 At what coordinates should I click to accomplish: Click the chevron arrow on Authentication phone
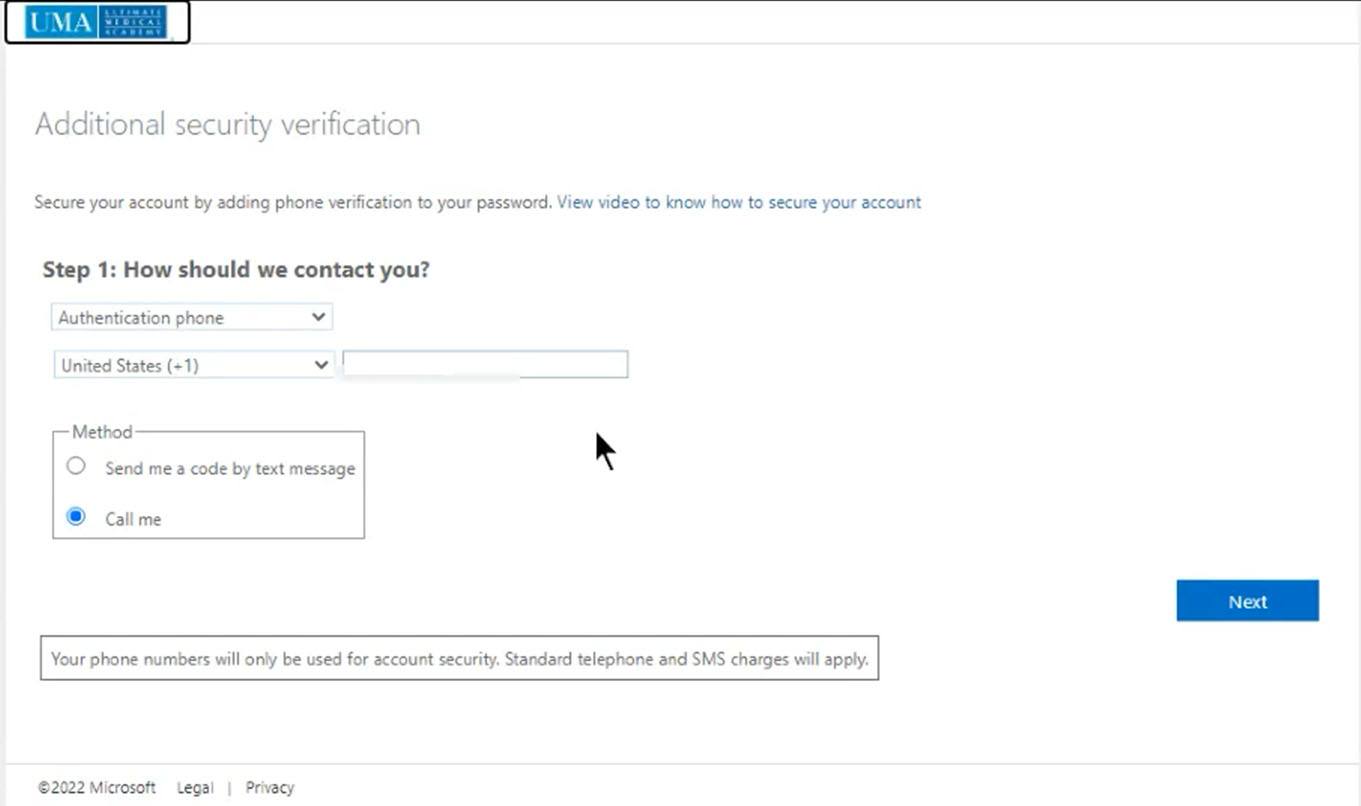coord(318,317)
